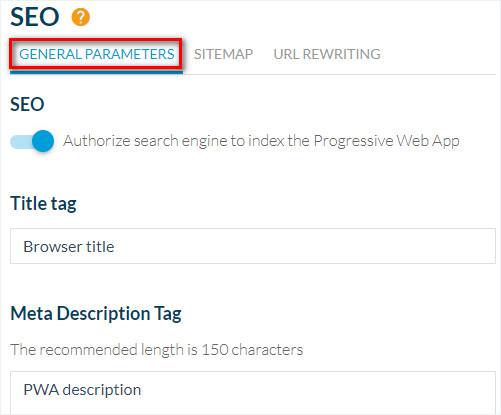Focus the Meta Description Tag text area
The width and height of the screenshot is (501, 415).
coord(253,393)
